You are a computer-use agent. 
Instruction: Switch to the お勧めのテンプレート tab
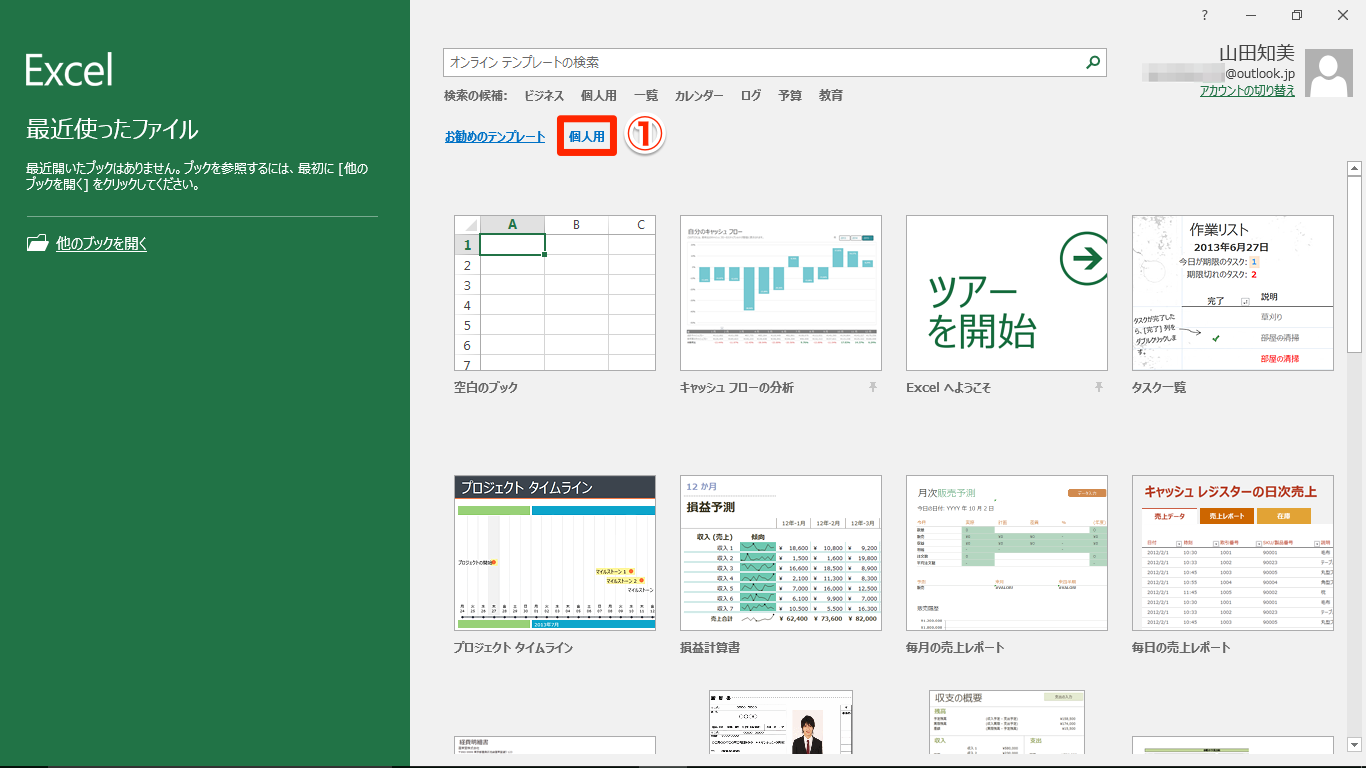coord(495,137)
